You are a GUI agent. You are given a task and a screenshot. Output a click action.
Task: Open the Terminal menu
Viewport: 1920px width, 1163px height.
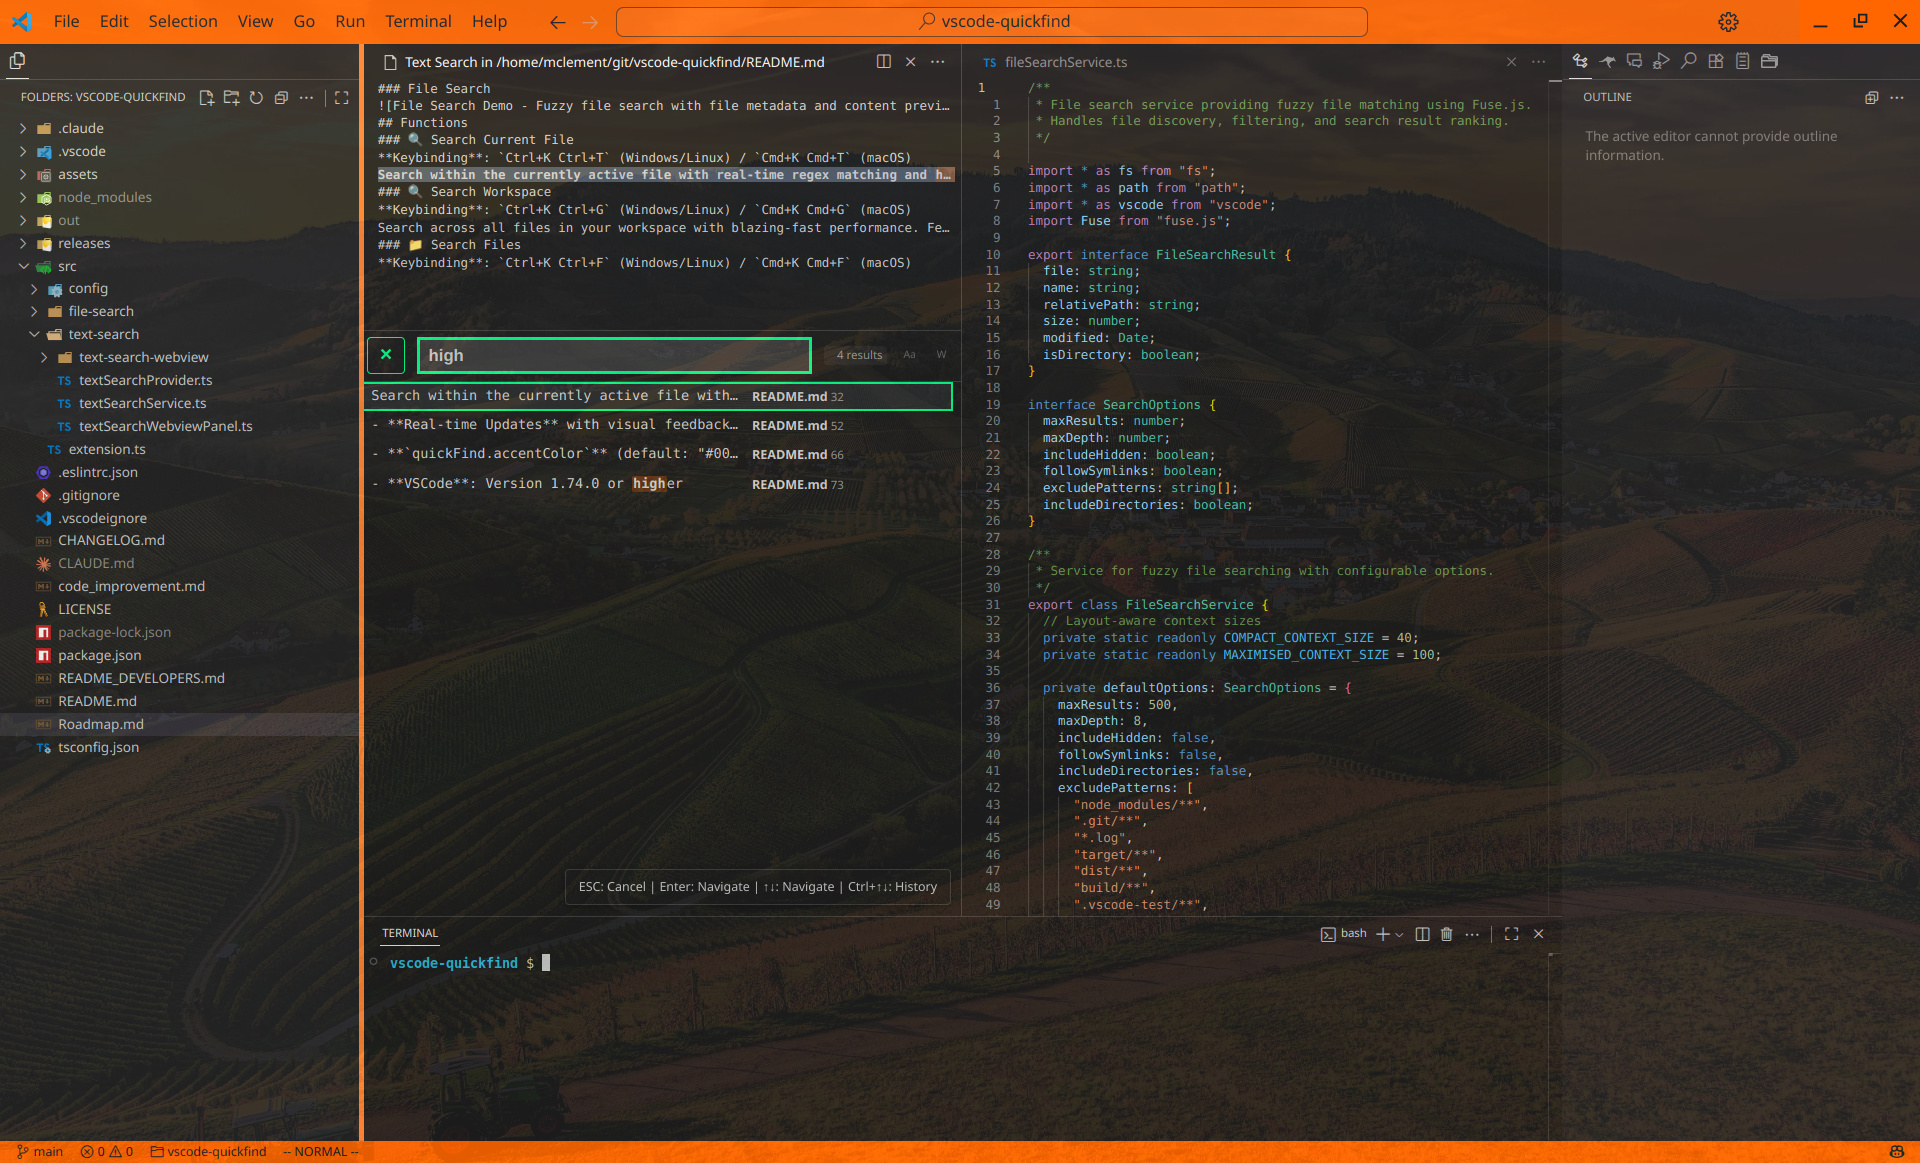pyautogui.click(x=418, y=21)
